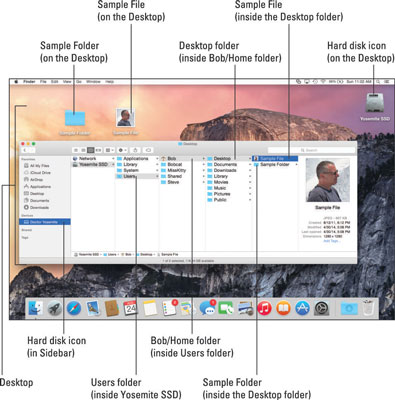Launch Launchpad rocket icon in Dock
The width and height of the screenshot is (395, 400).
55,308
